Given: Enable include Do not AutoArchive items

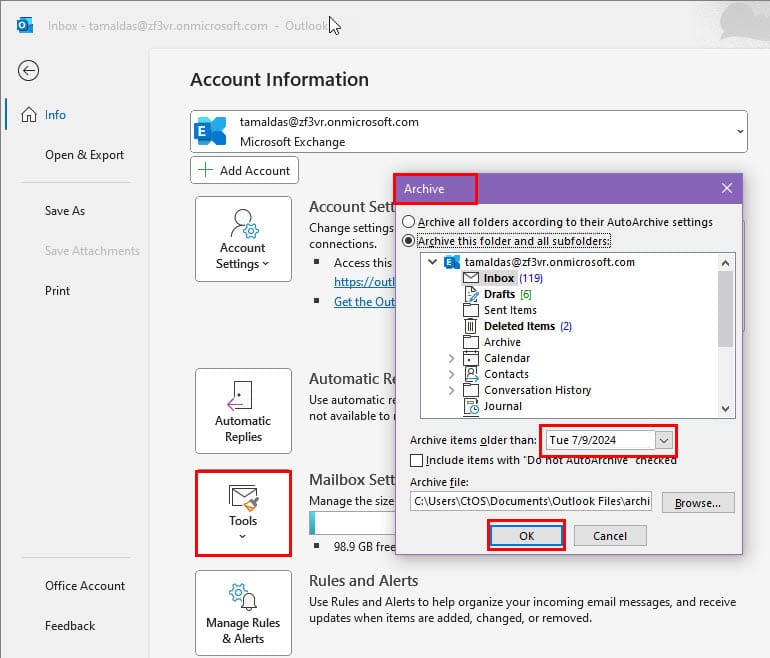Looking at the screenshot, I should point(417,460).
